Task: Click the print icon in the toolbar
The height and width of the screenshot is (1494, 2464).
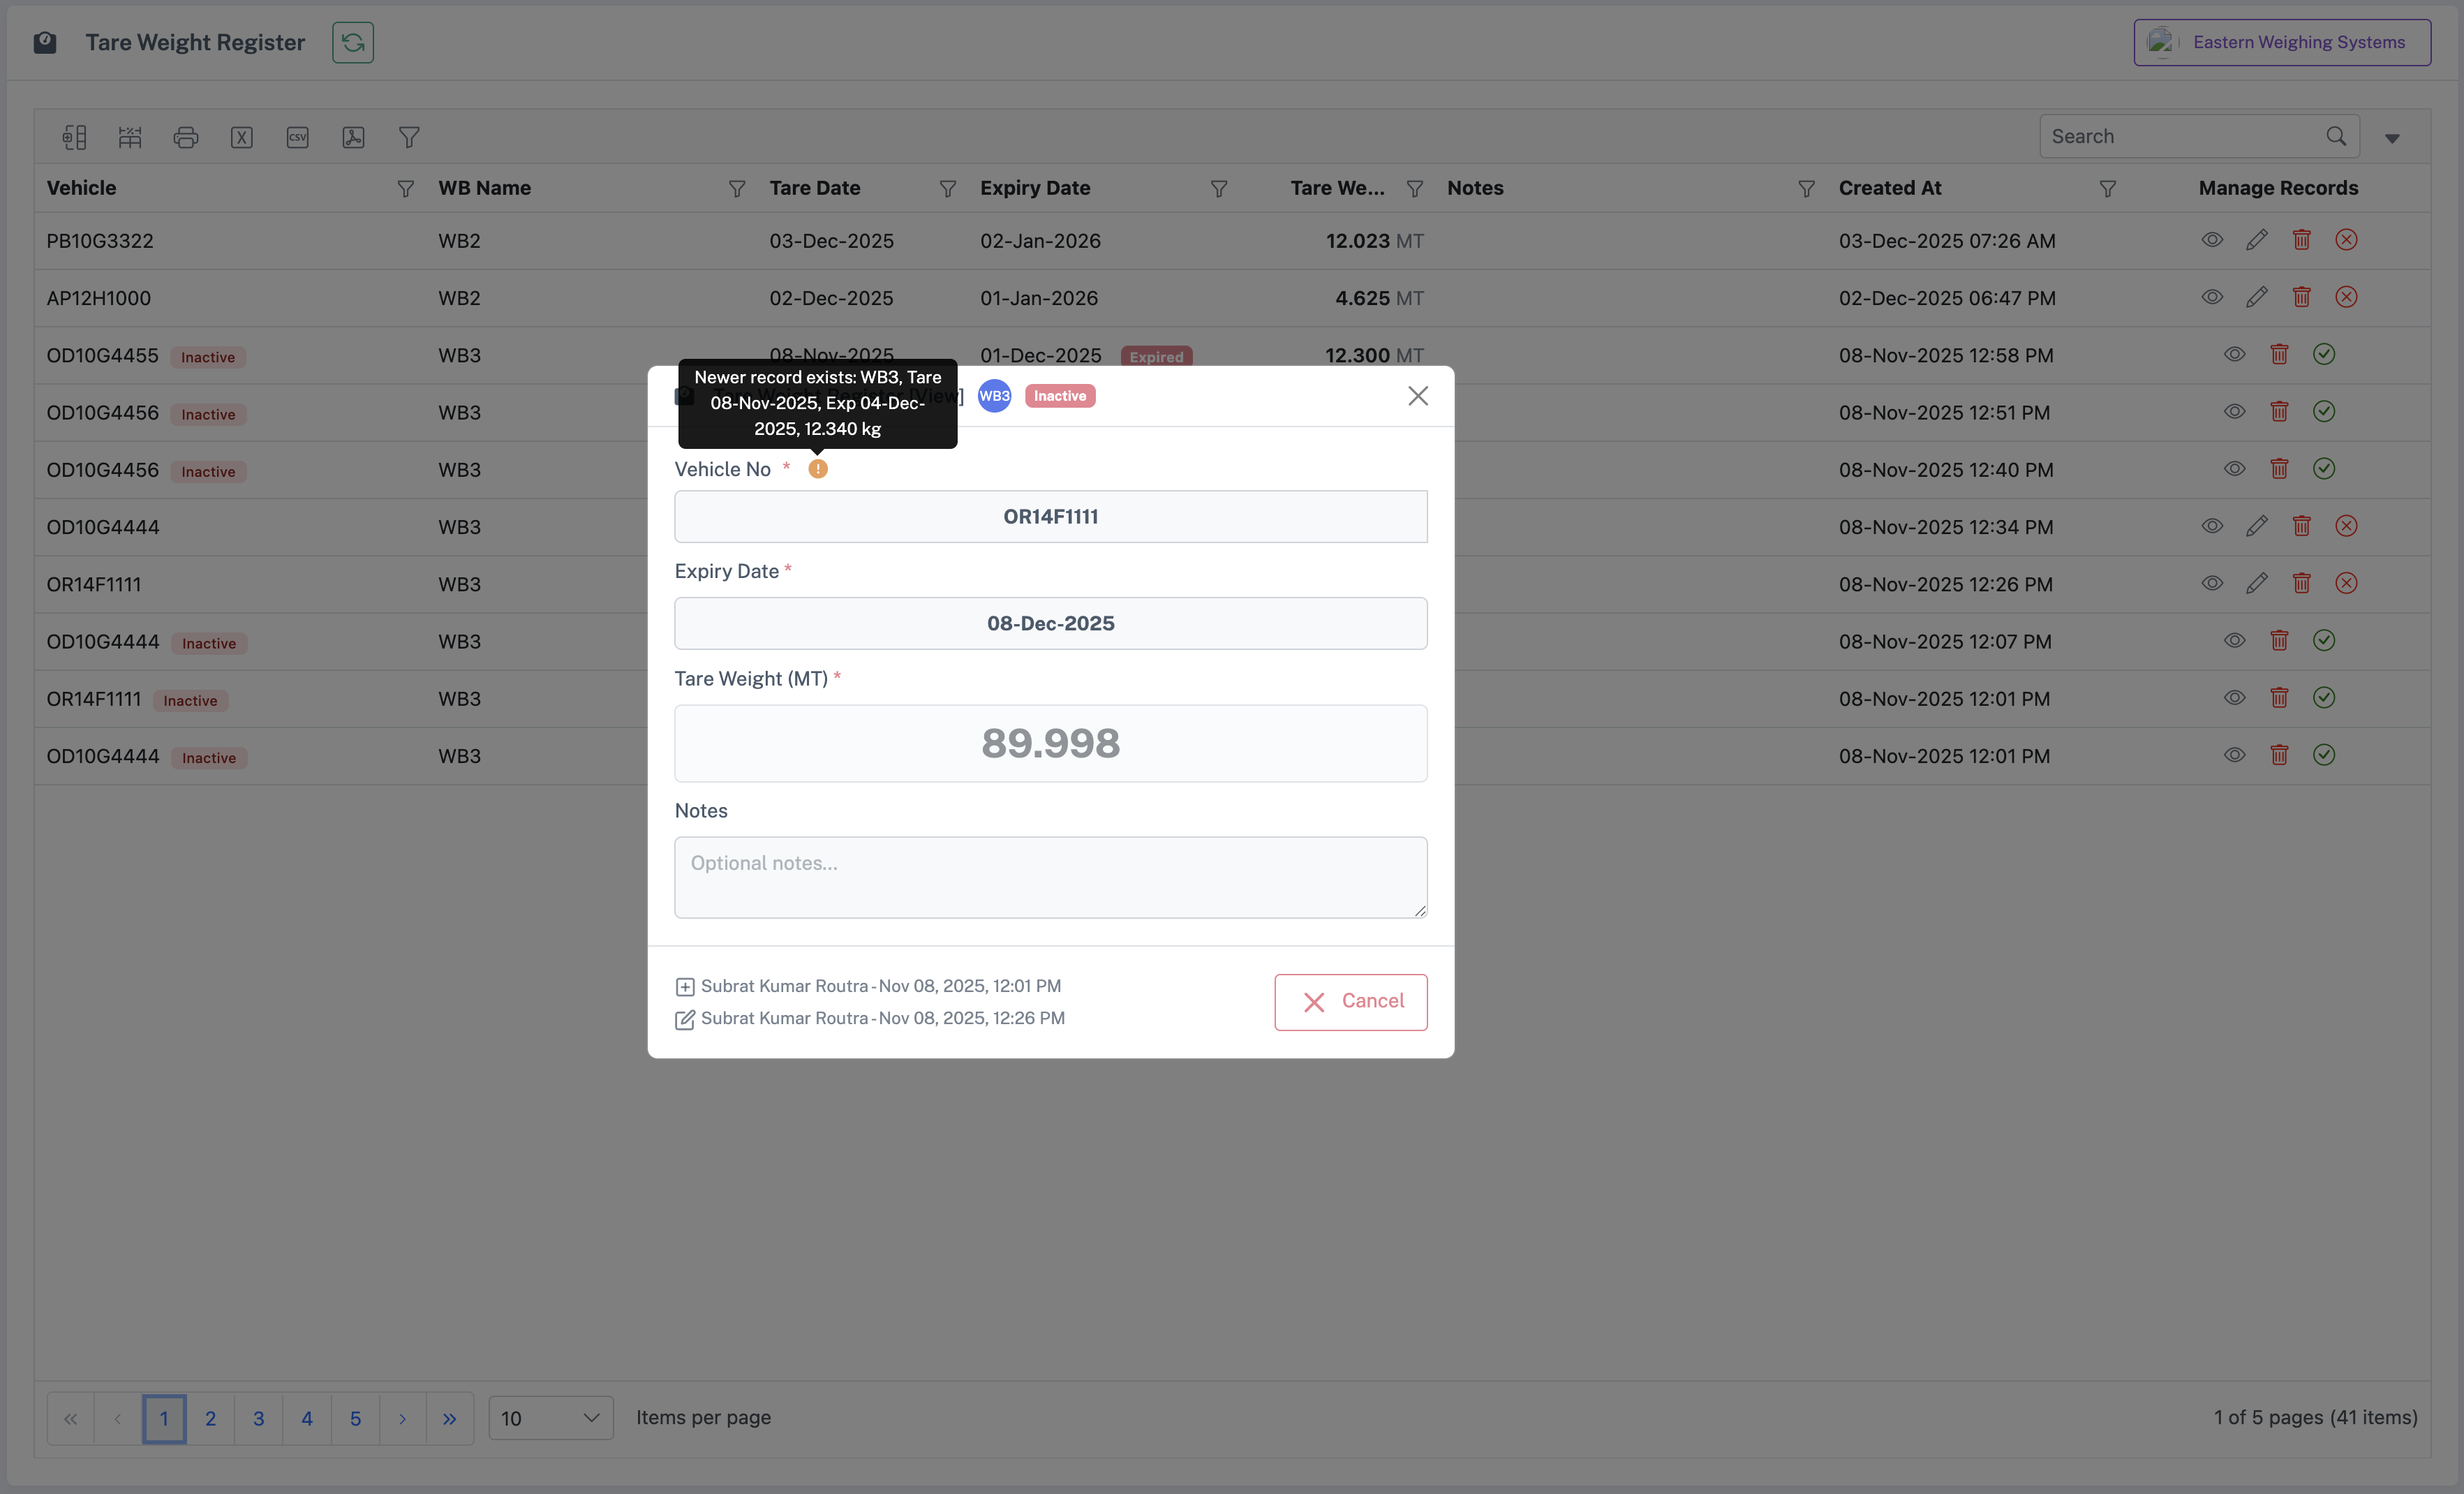Action: [186, 137]
